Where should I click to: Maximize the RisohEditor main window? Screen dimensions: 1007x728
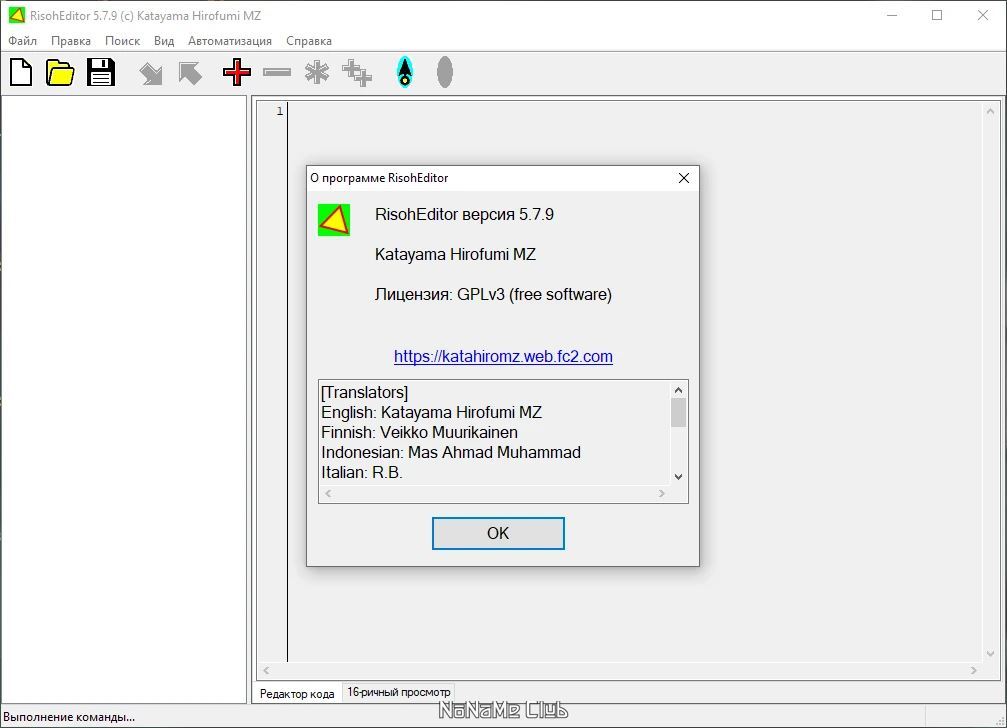point(937,15)
